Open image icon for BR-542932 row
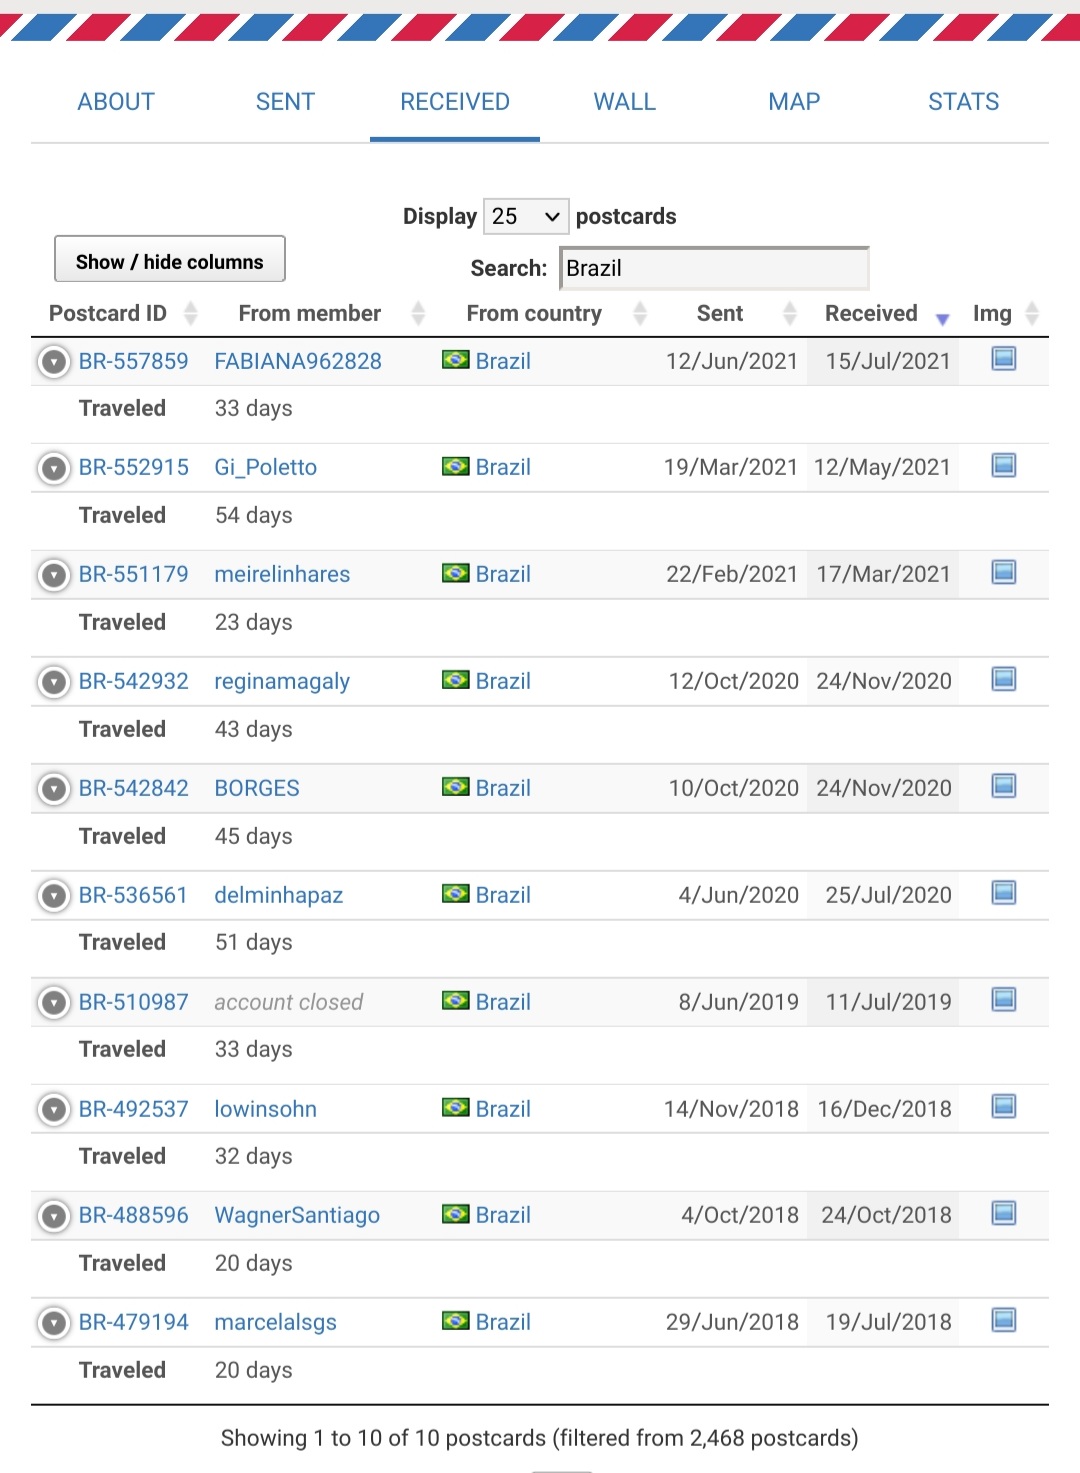 [x=1003, y=680]
